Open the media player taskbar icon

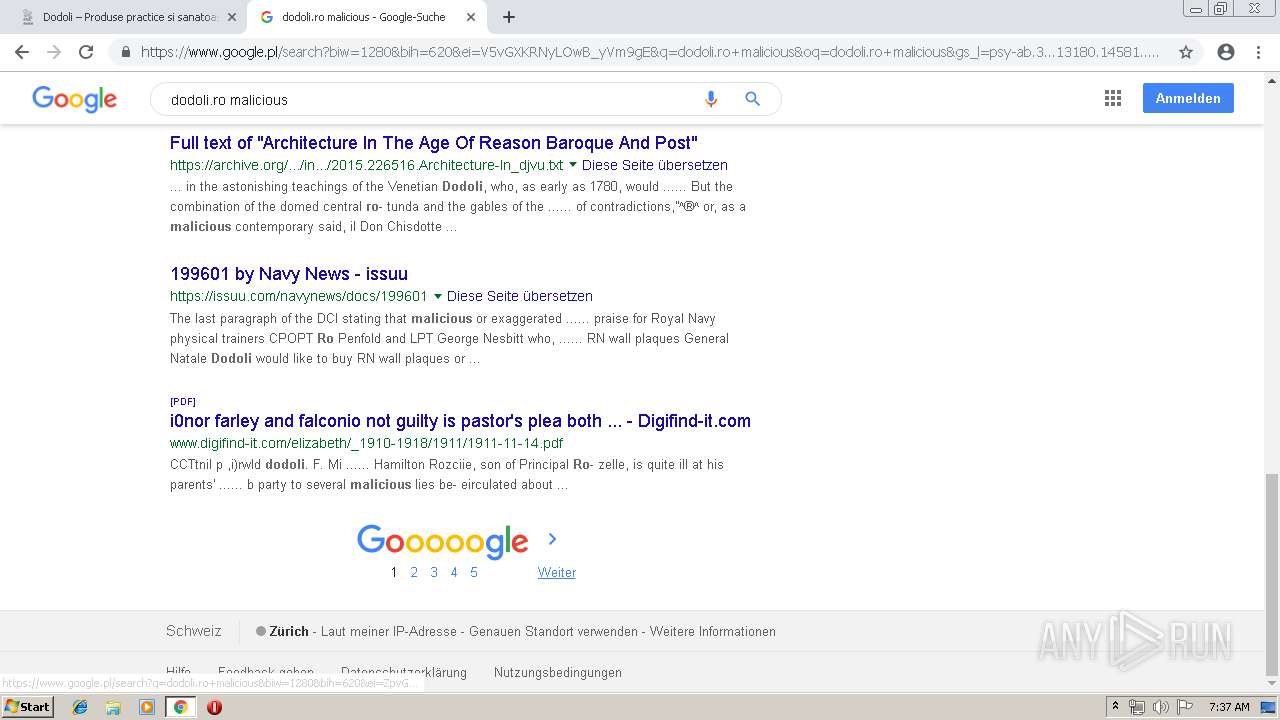pos(147,707)
